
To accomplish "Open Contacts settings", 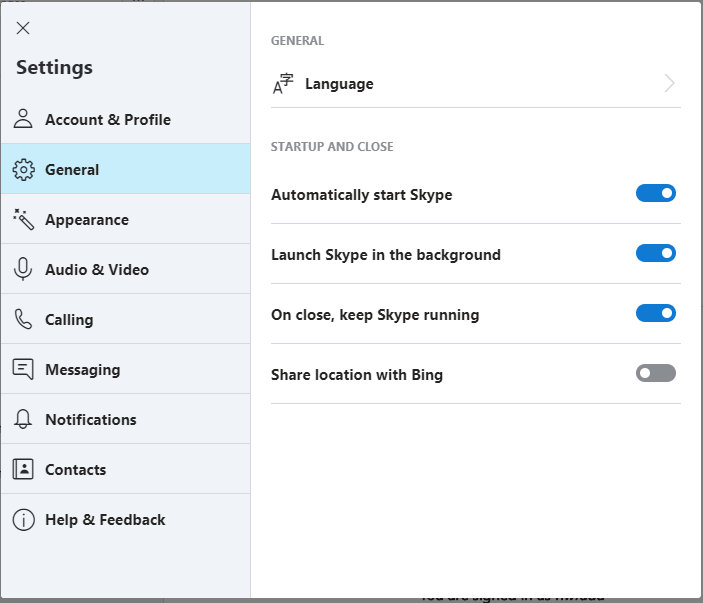I will 126,469.
